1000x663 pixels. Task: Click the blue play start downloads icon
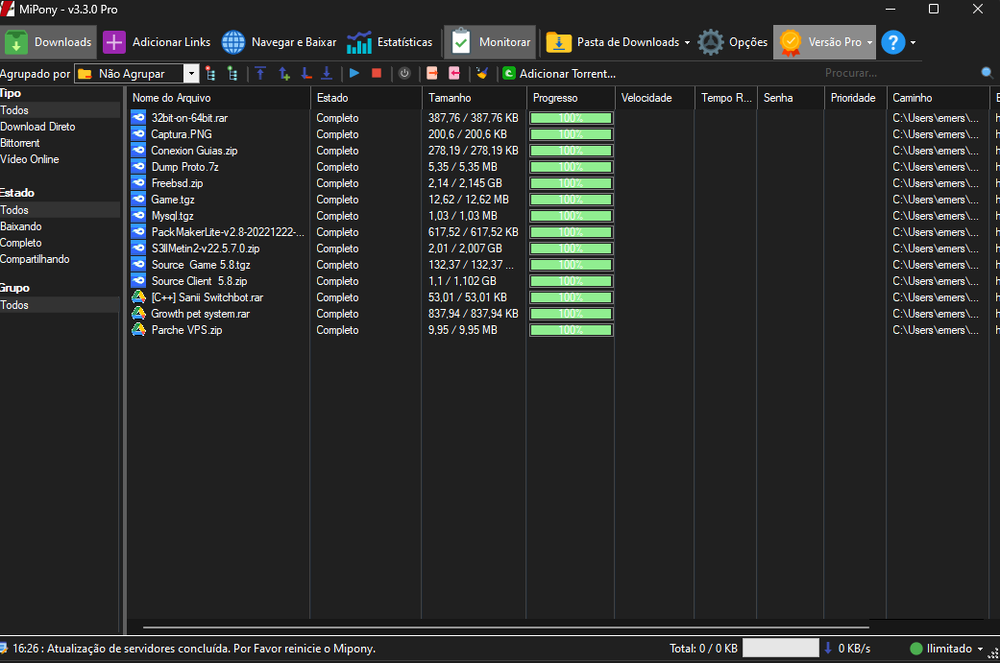tap(354, 73)
